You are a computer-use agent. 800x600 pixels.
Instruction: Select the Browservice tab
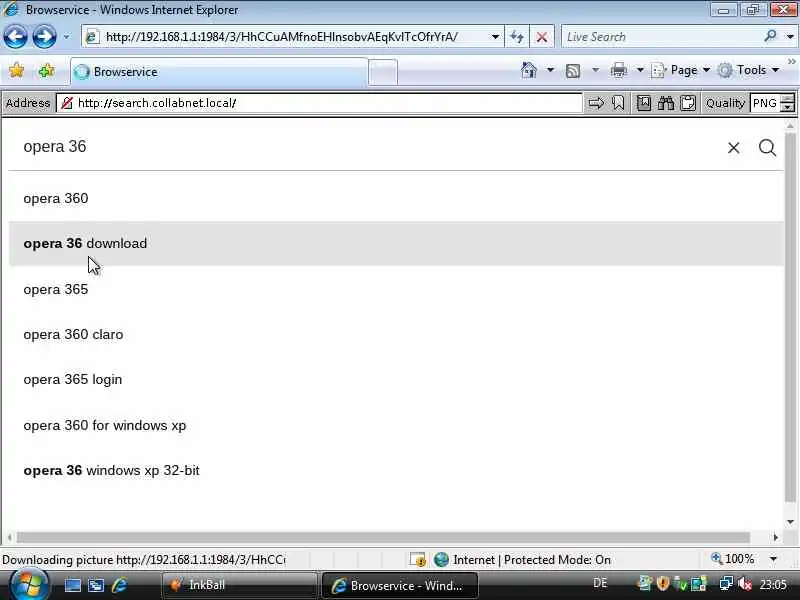point(218,71)
